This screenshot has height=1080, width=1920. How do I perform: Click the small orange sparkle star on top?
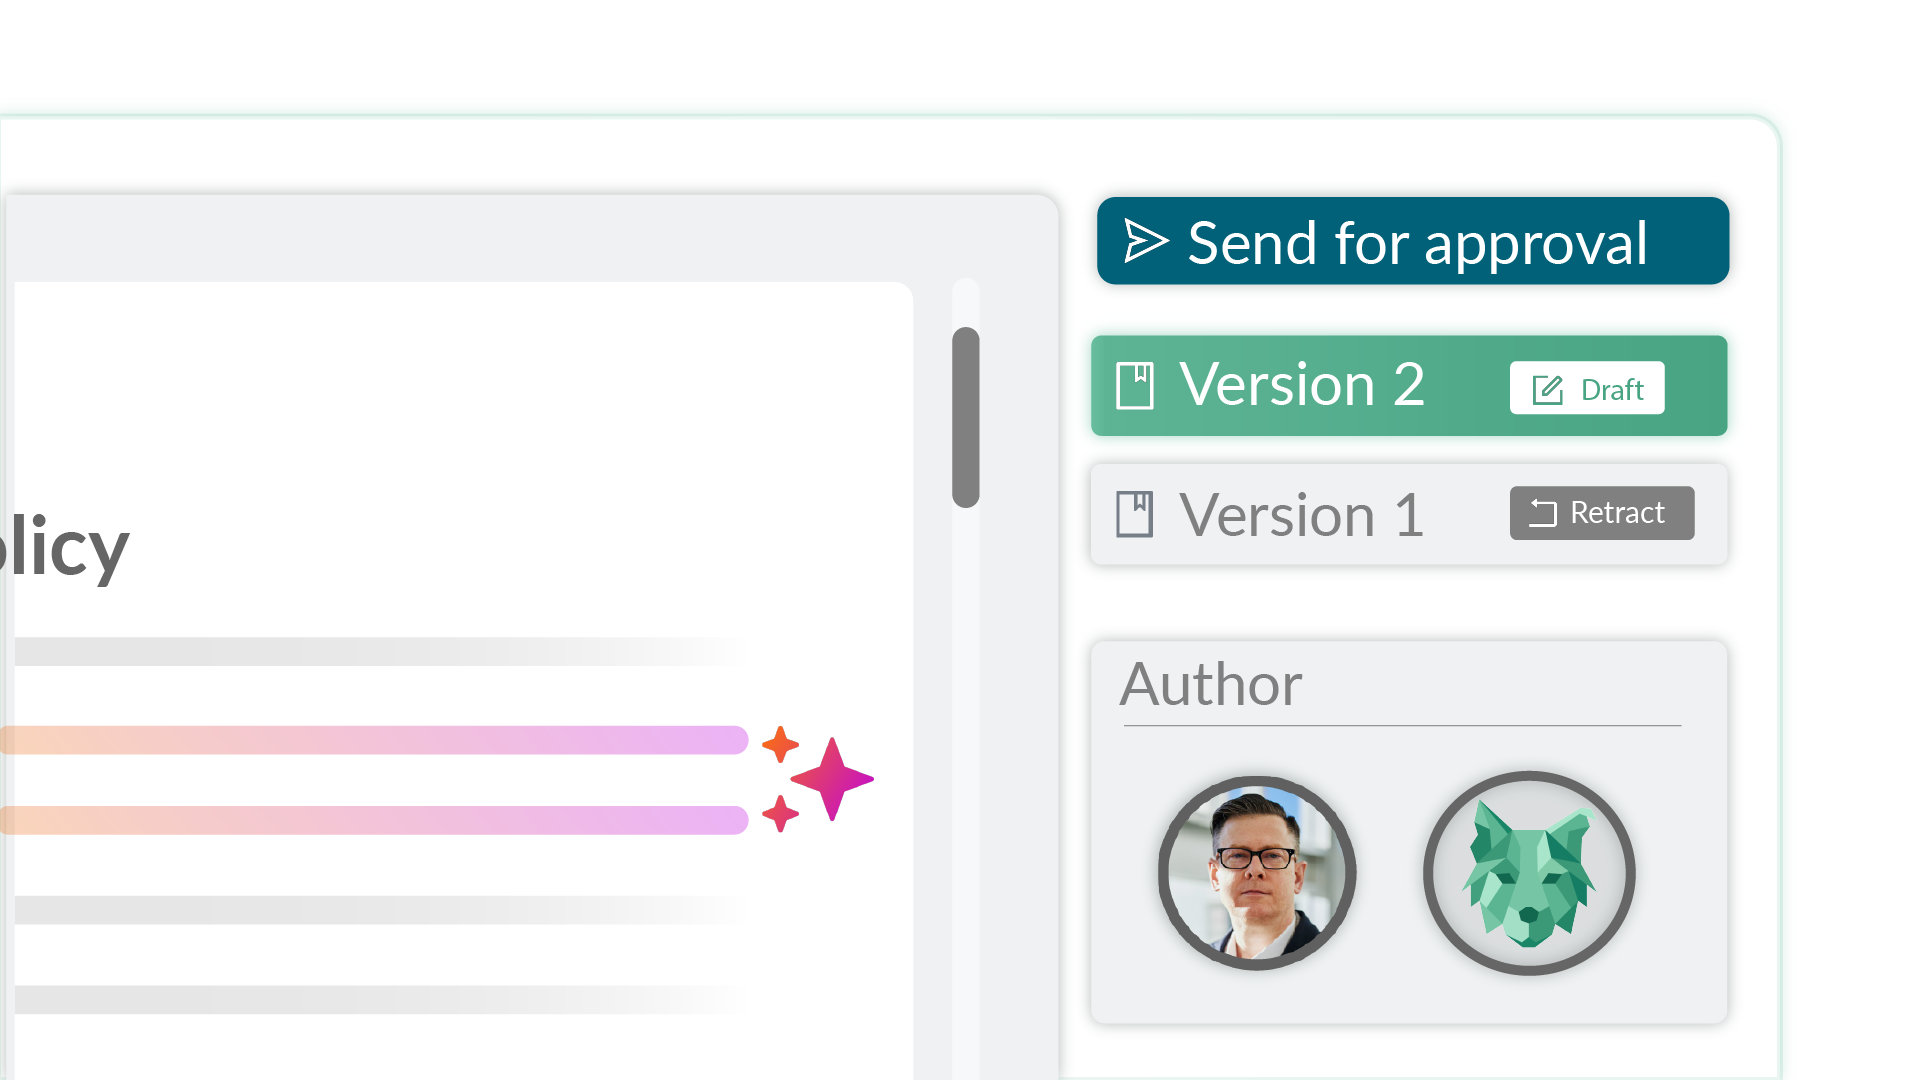[780, 745]
